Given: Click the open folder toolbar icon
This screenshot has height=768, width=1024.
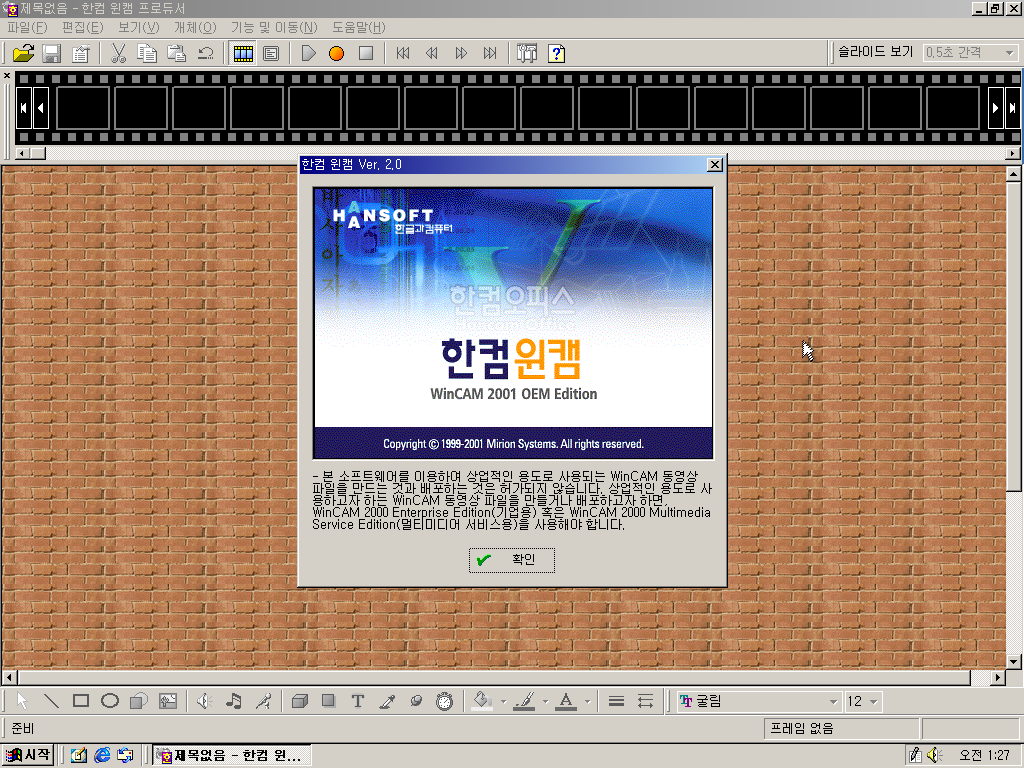Looking at the screenshot, I should (24, 53).
